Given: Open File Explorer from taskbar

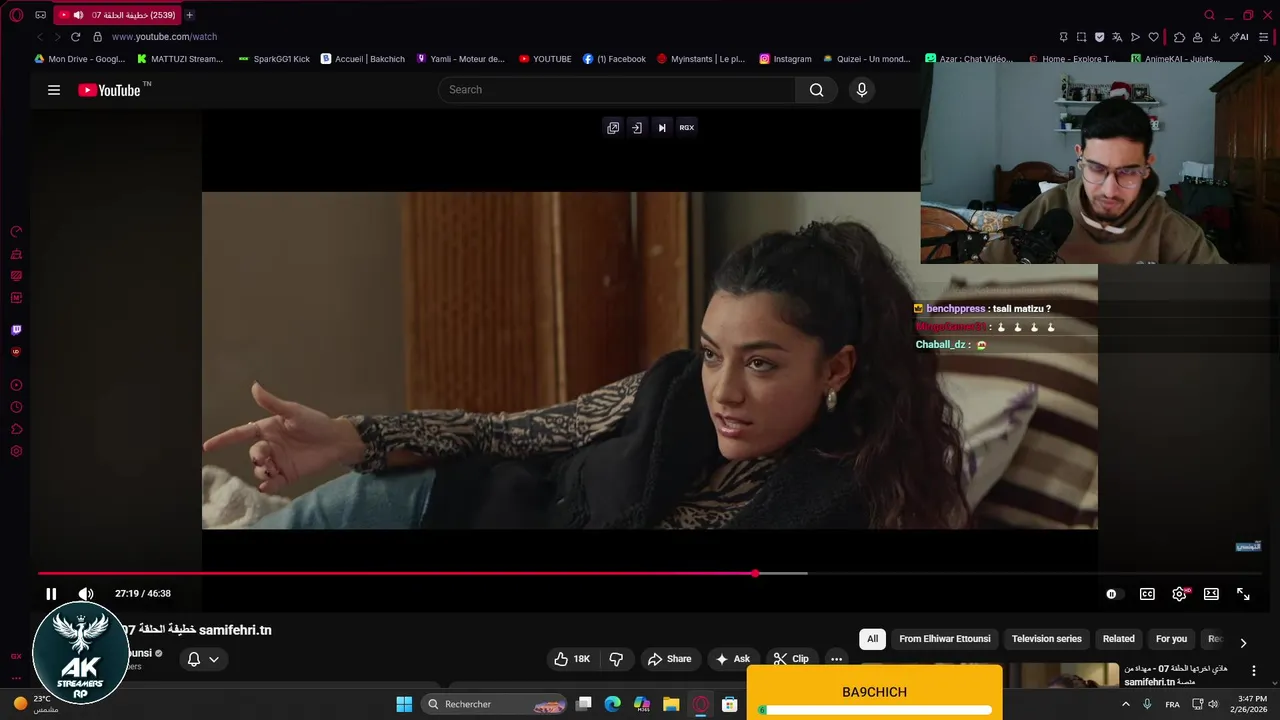Looking at the screenshot, I should pyautogui.click(x=671, y=704).
